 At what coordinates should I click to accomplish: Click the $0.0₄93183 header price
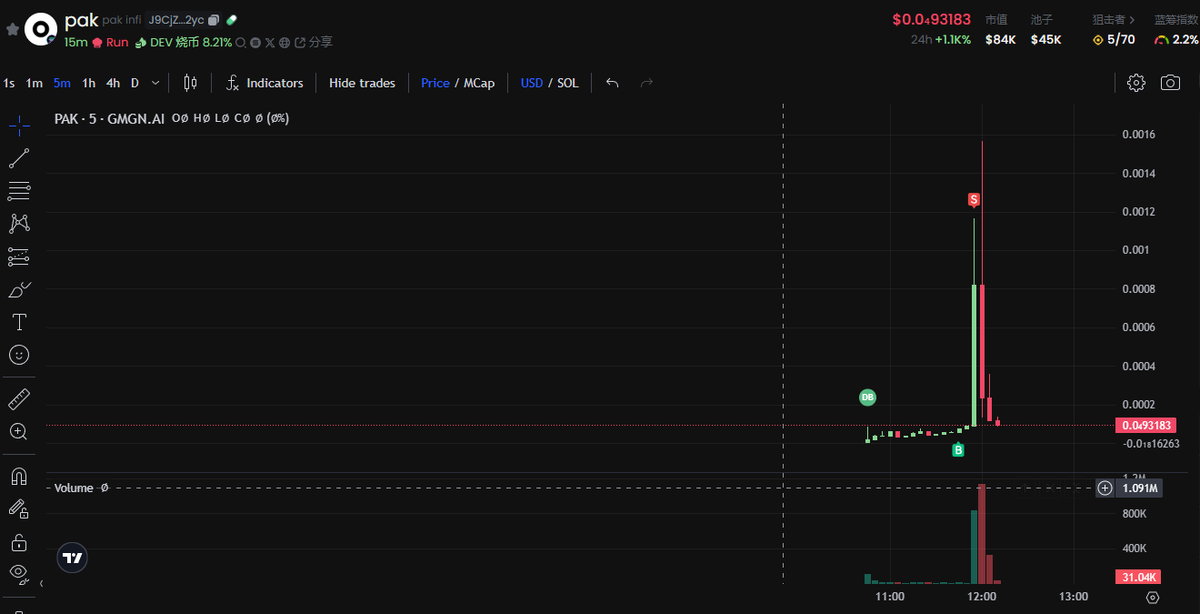pos(932,19)
